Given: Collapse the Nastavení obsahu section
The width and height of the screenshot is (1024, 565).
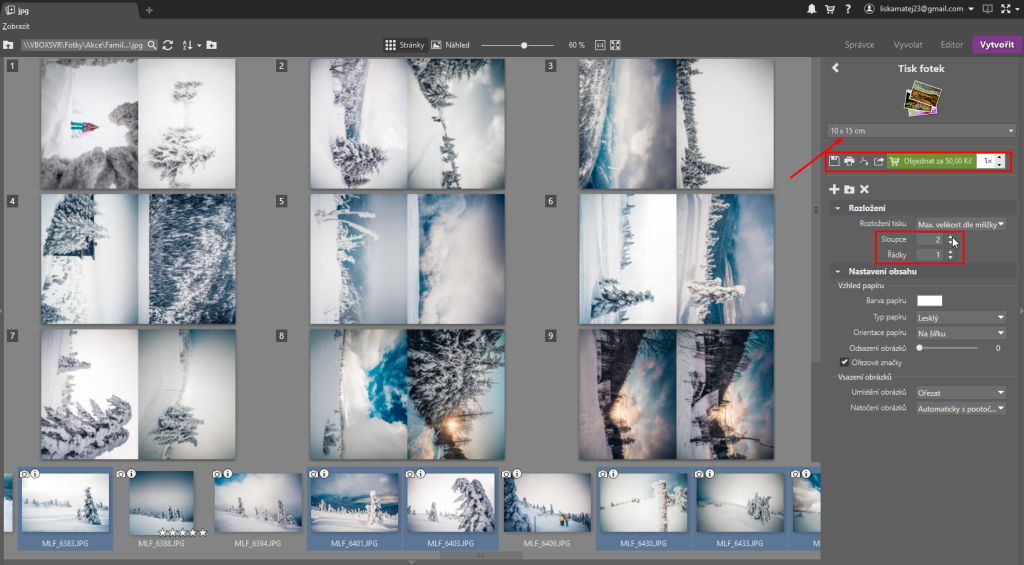Looking at the screenshot, I should pyautogui.click(x=837, y=271).
